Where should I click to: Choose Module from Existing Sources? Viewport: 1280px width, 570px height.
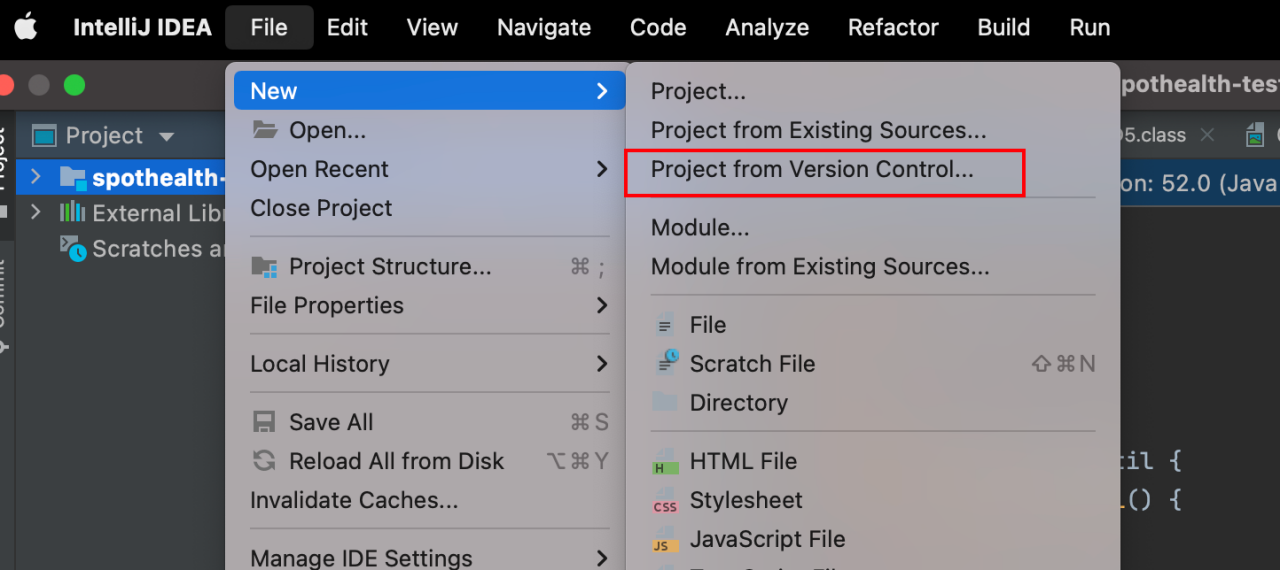coord(820,266)
